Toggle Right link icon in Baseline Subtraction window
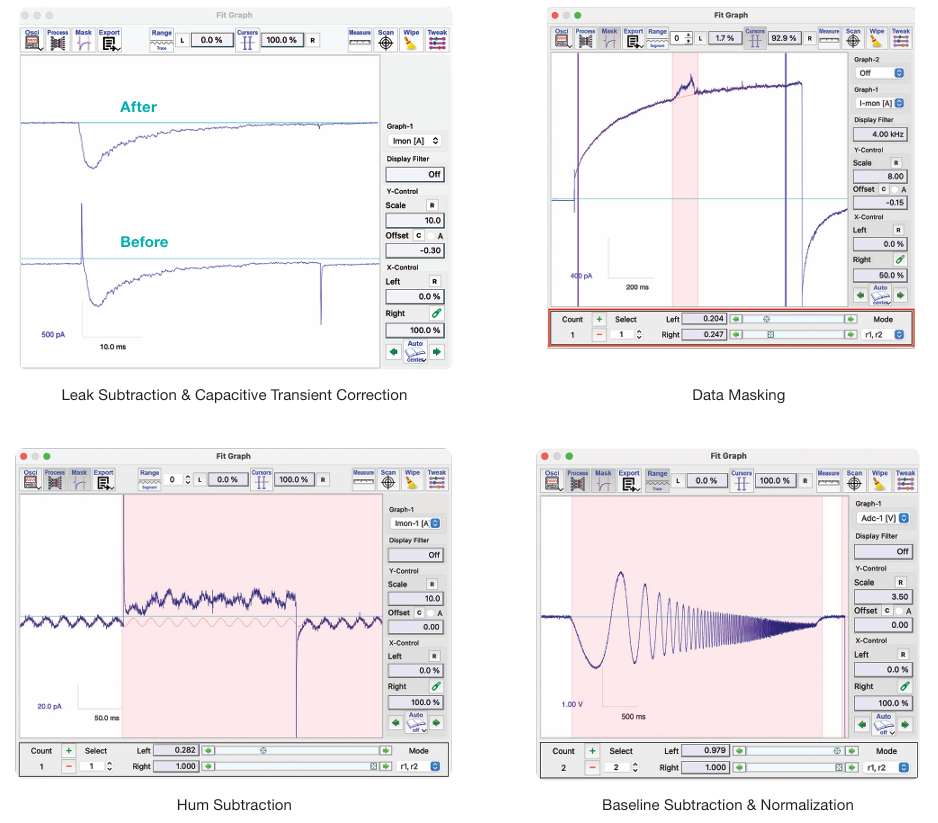Image resolution: width=938 pixels, height=823 pixels. pos(904,686)
